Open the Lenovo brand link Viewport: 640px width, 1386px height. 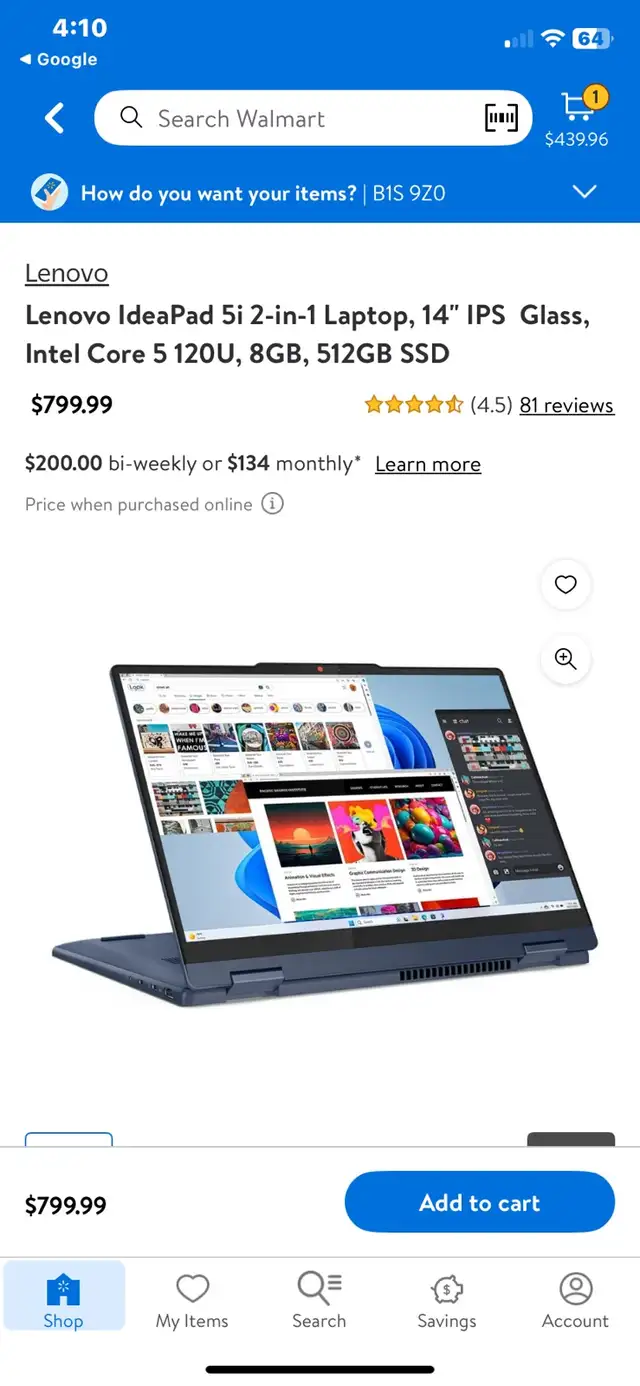[66, 273]
